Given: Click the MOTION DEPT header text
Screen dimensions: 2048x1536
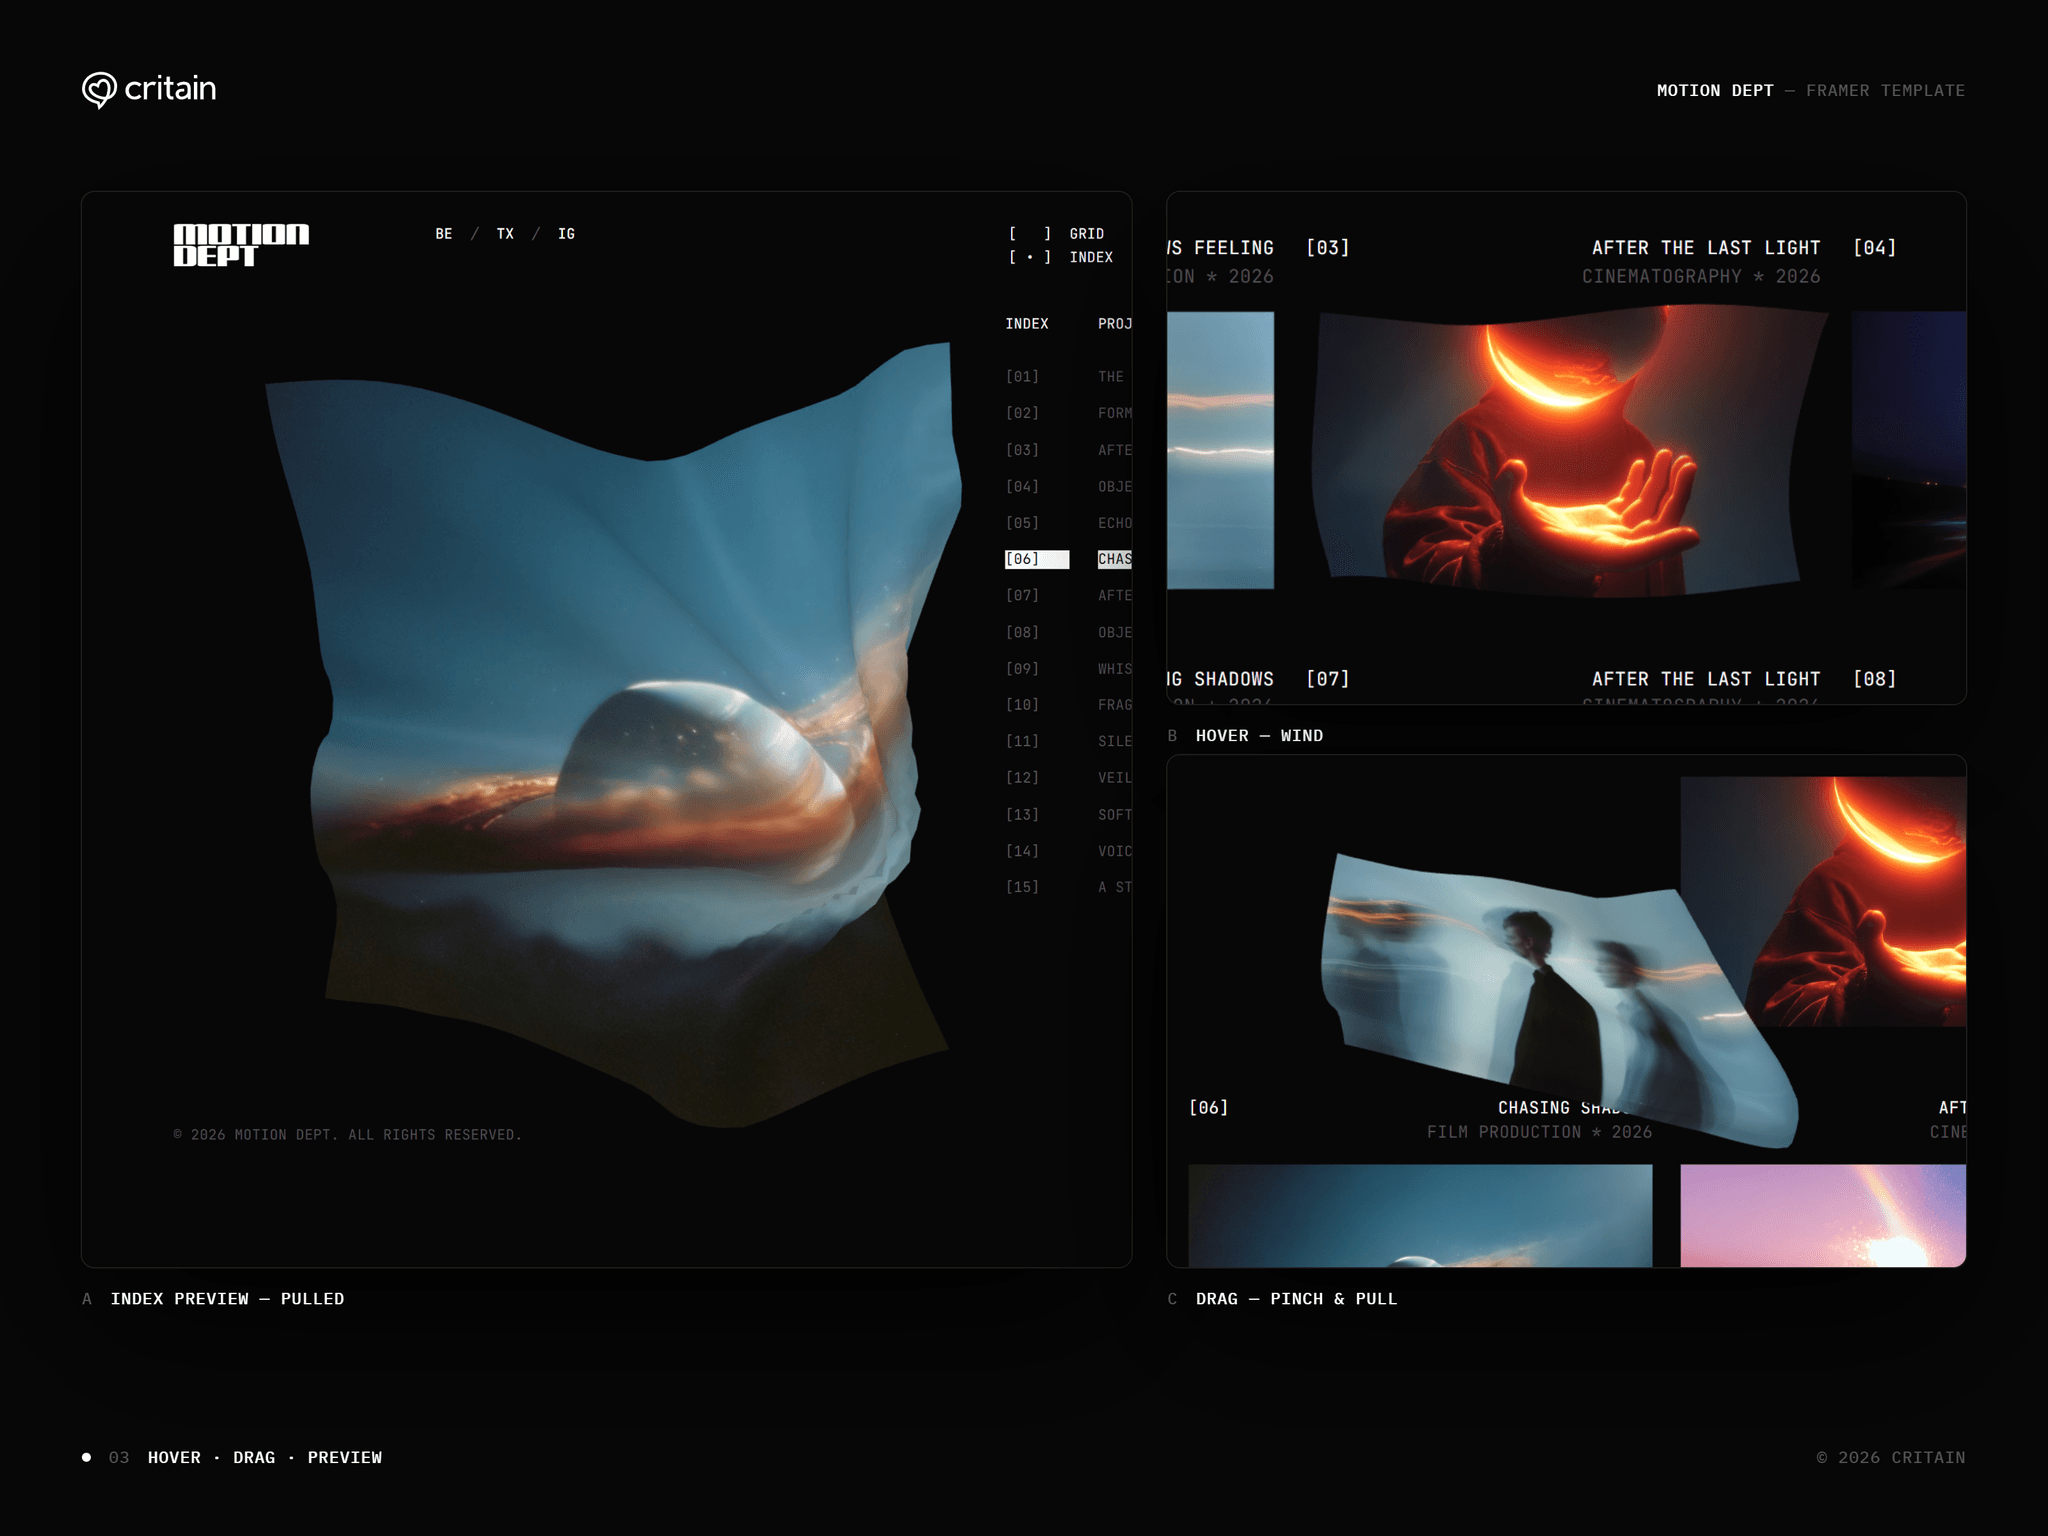Looking at the screenshot, I should (1715, 90).
